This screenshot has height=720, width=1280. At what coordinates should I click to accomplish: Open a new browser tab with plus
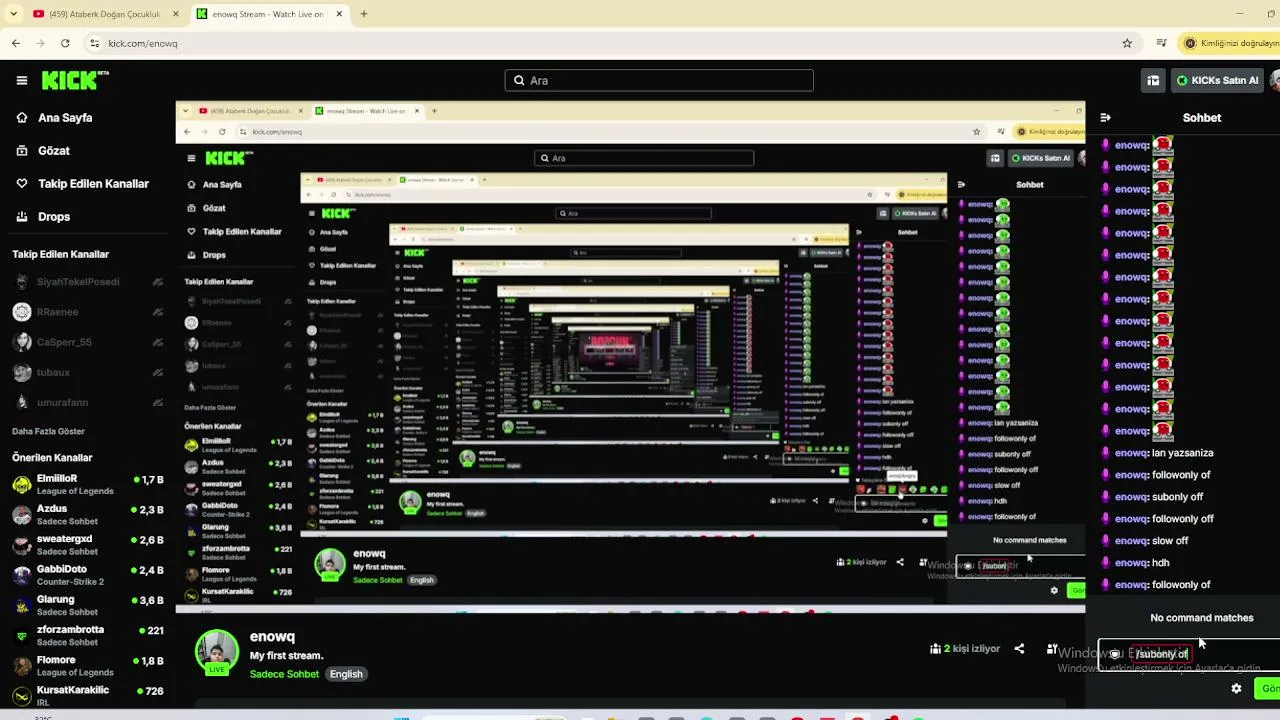(364, 14)
